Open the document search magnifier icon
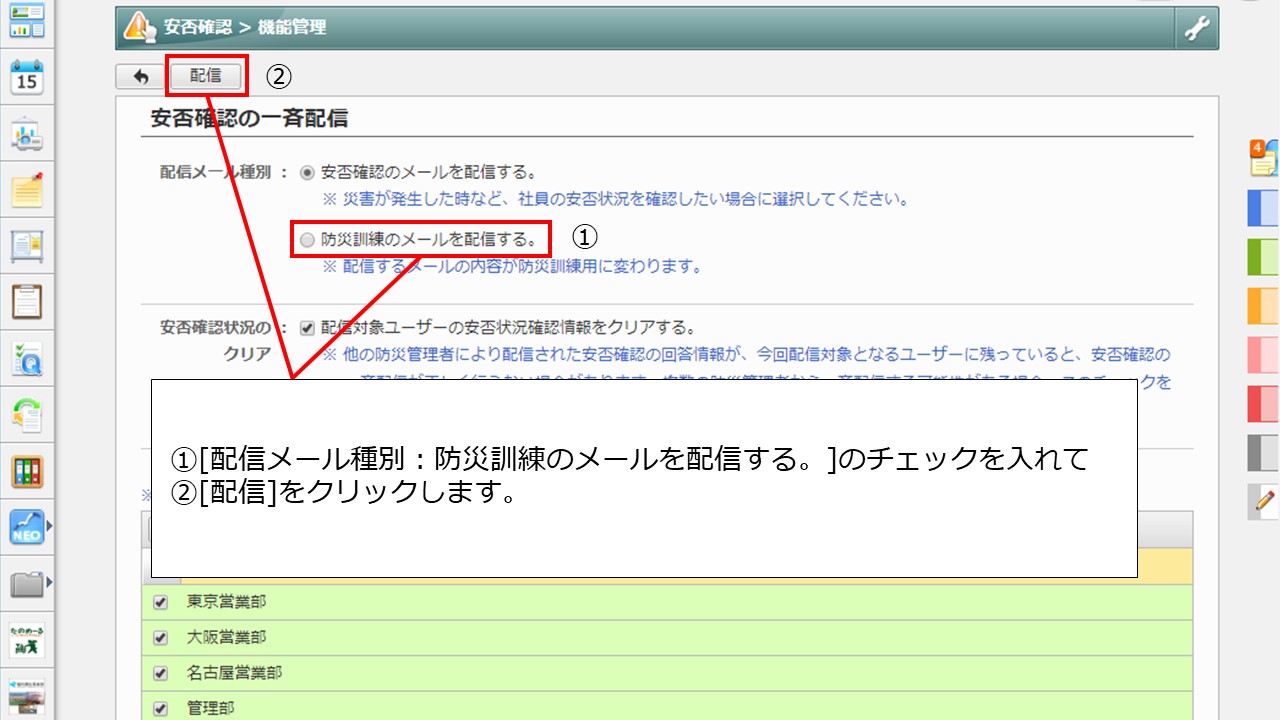This screenshot has height=720, width=1280. point(27,359)
